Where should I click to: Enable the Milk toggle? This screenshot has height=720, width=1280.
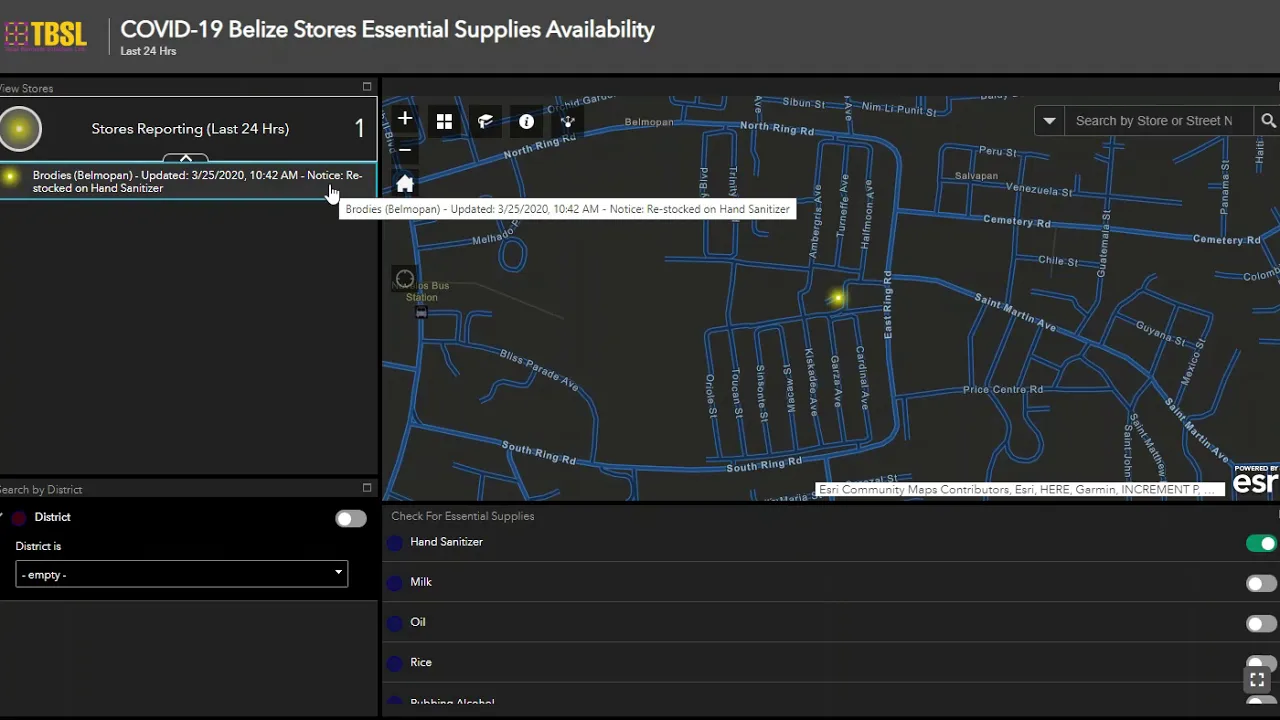click(1261, 583)
